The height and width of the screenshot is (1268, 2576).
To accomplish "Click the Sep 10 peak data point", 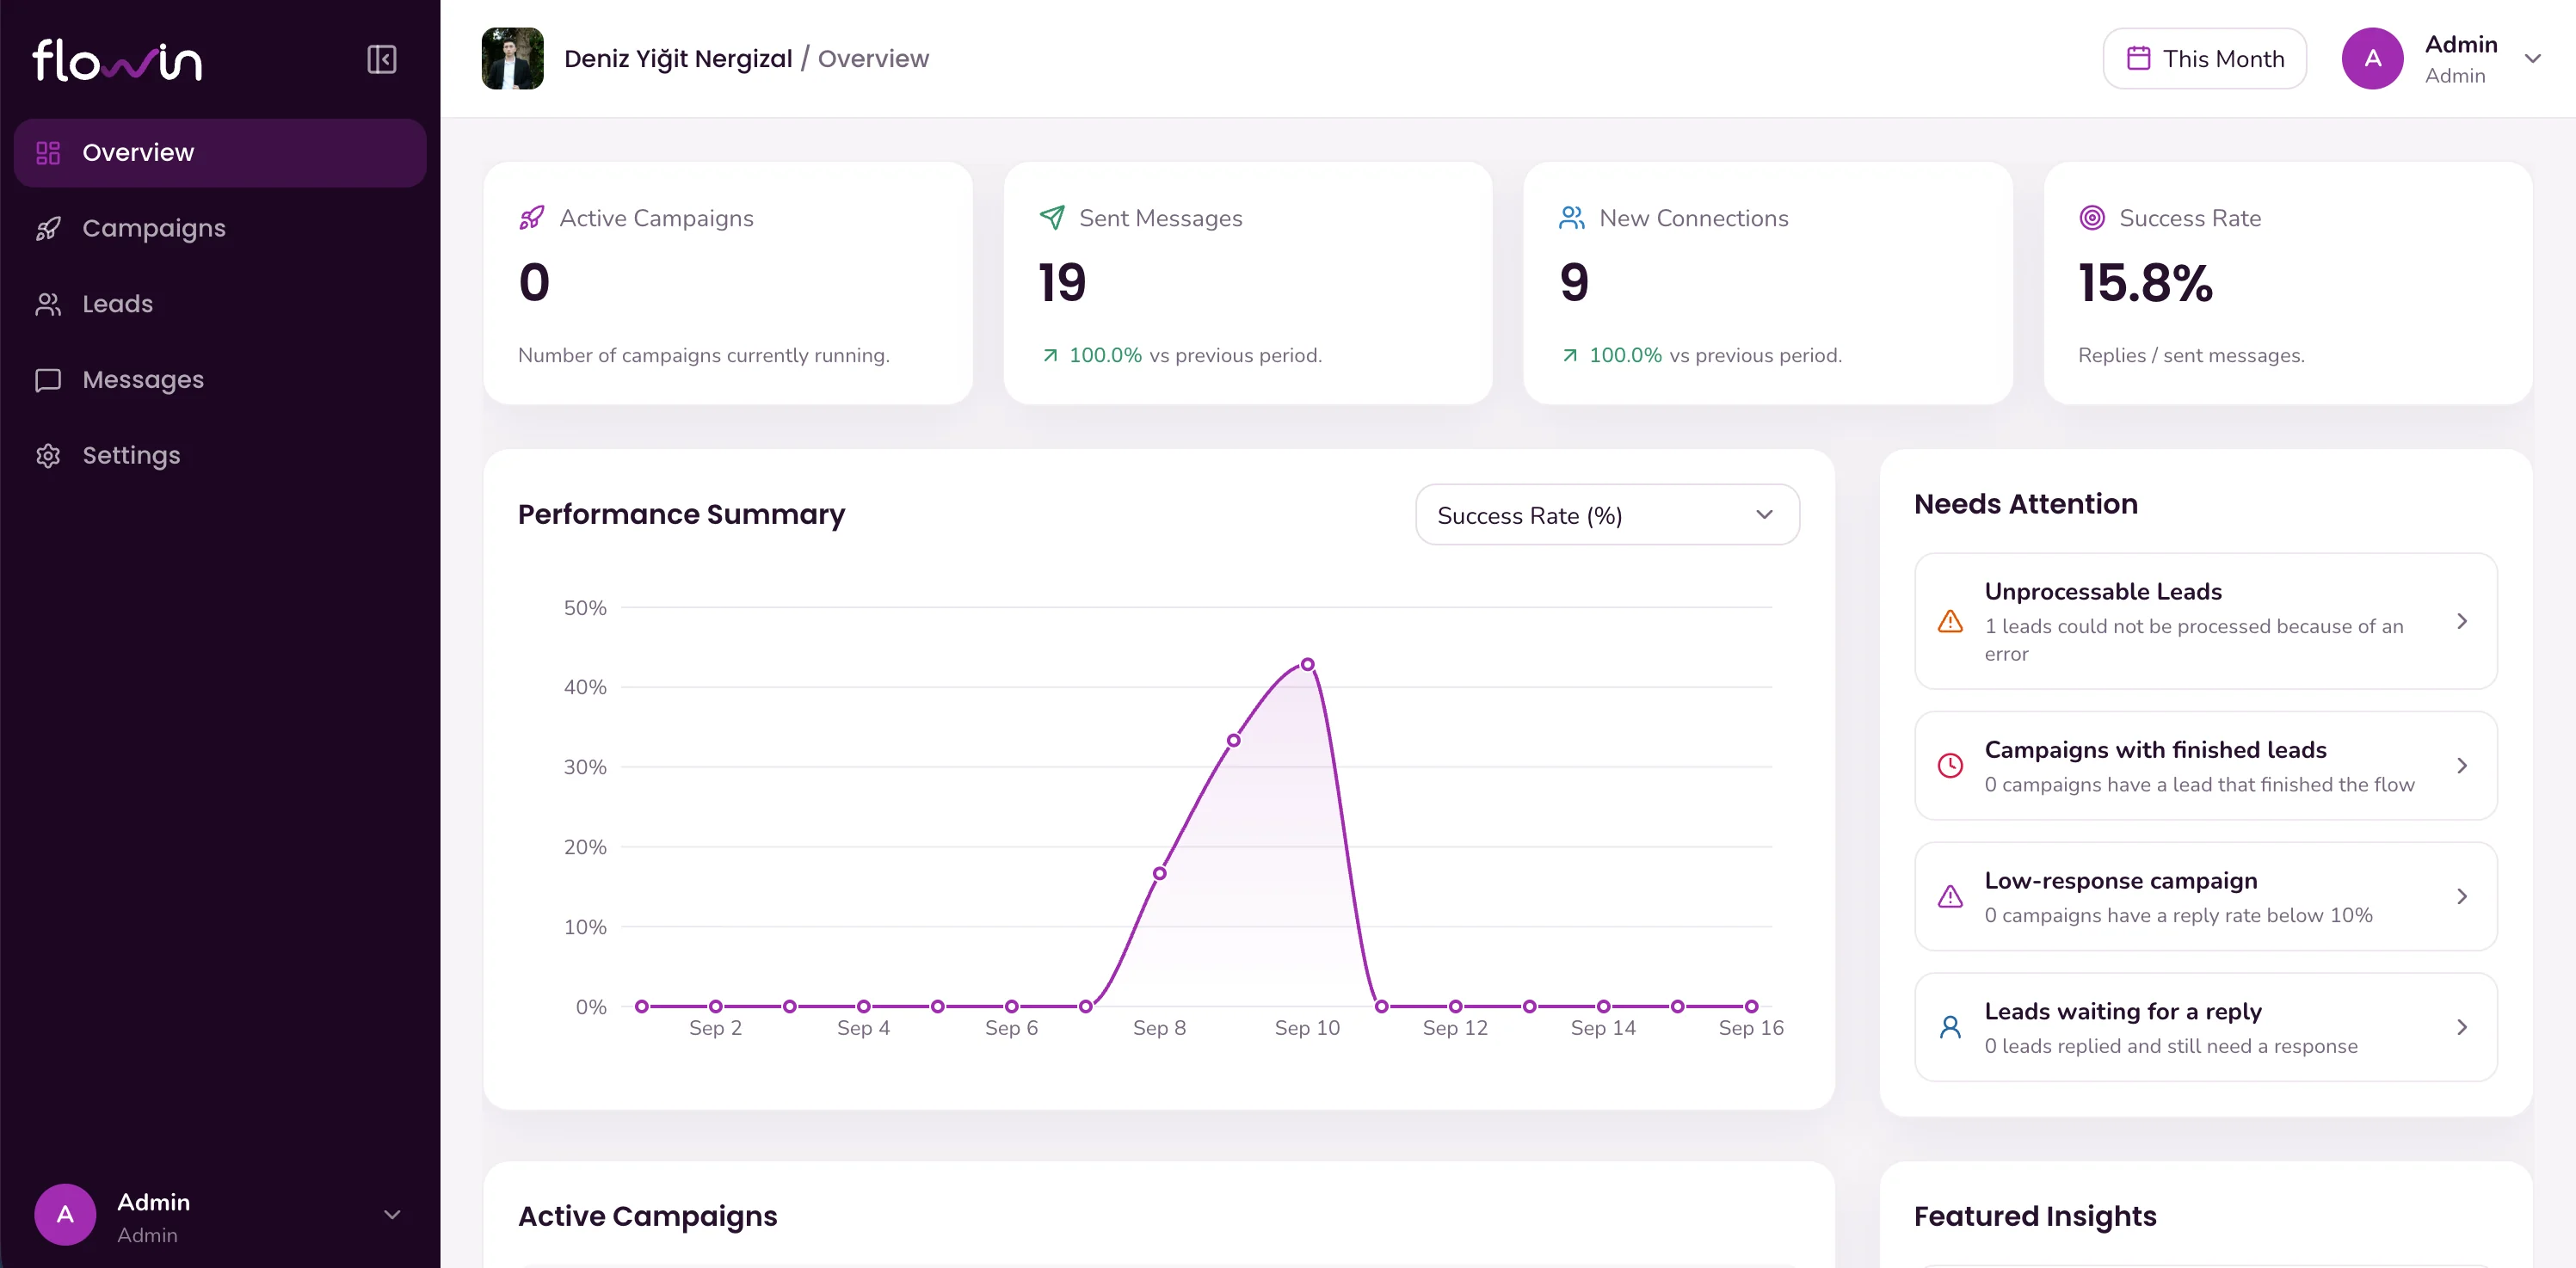I will click(1307, 664).
